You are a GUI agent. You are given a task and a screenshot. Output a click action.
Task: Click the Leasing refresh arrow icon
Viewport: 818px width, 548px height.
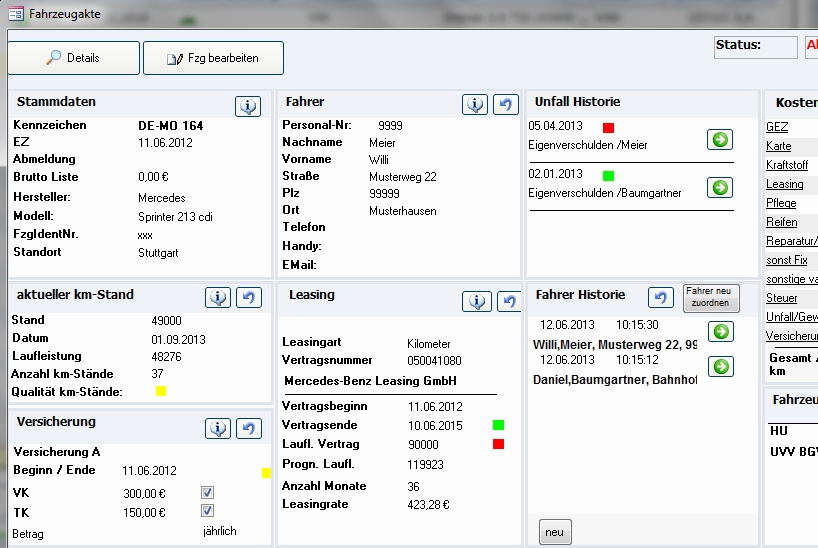509,301
